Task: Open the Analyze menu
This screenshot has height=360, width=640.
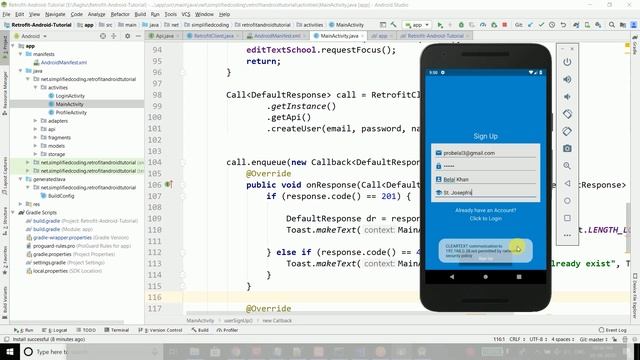Action: [x=96, y=14]
